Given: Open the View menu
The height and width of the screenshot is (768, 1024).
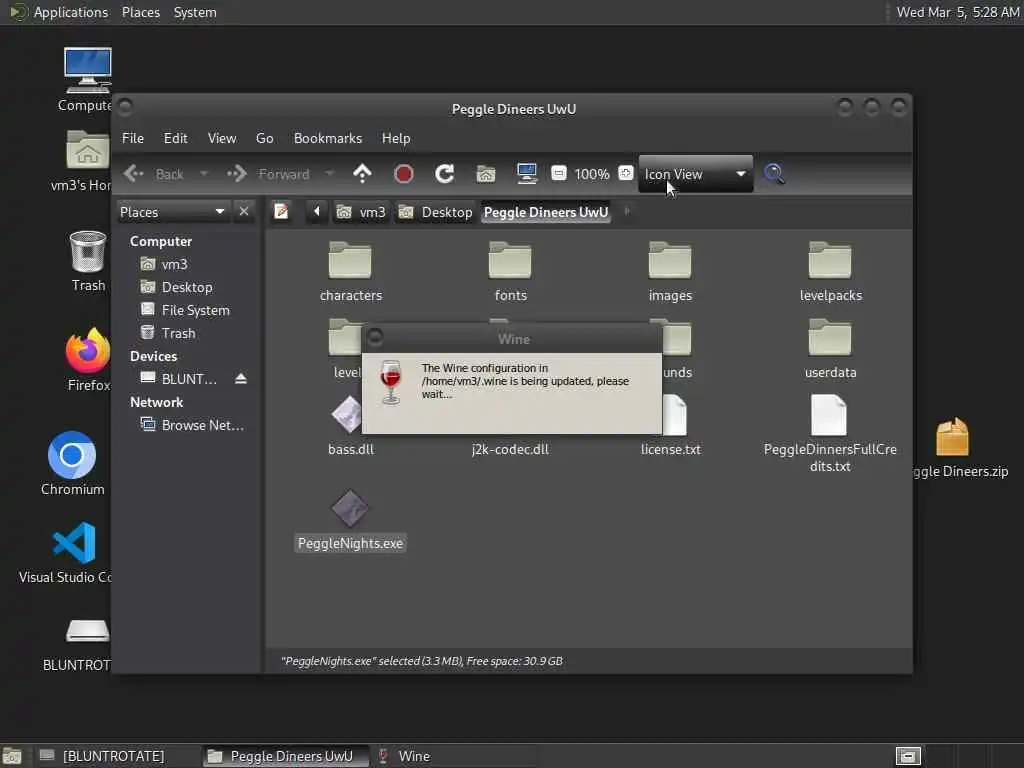Looking at the screenshot, I should point(222,138).
